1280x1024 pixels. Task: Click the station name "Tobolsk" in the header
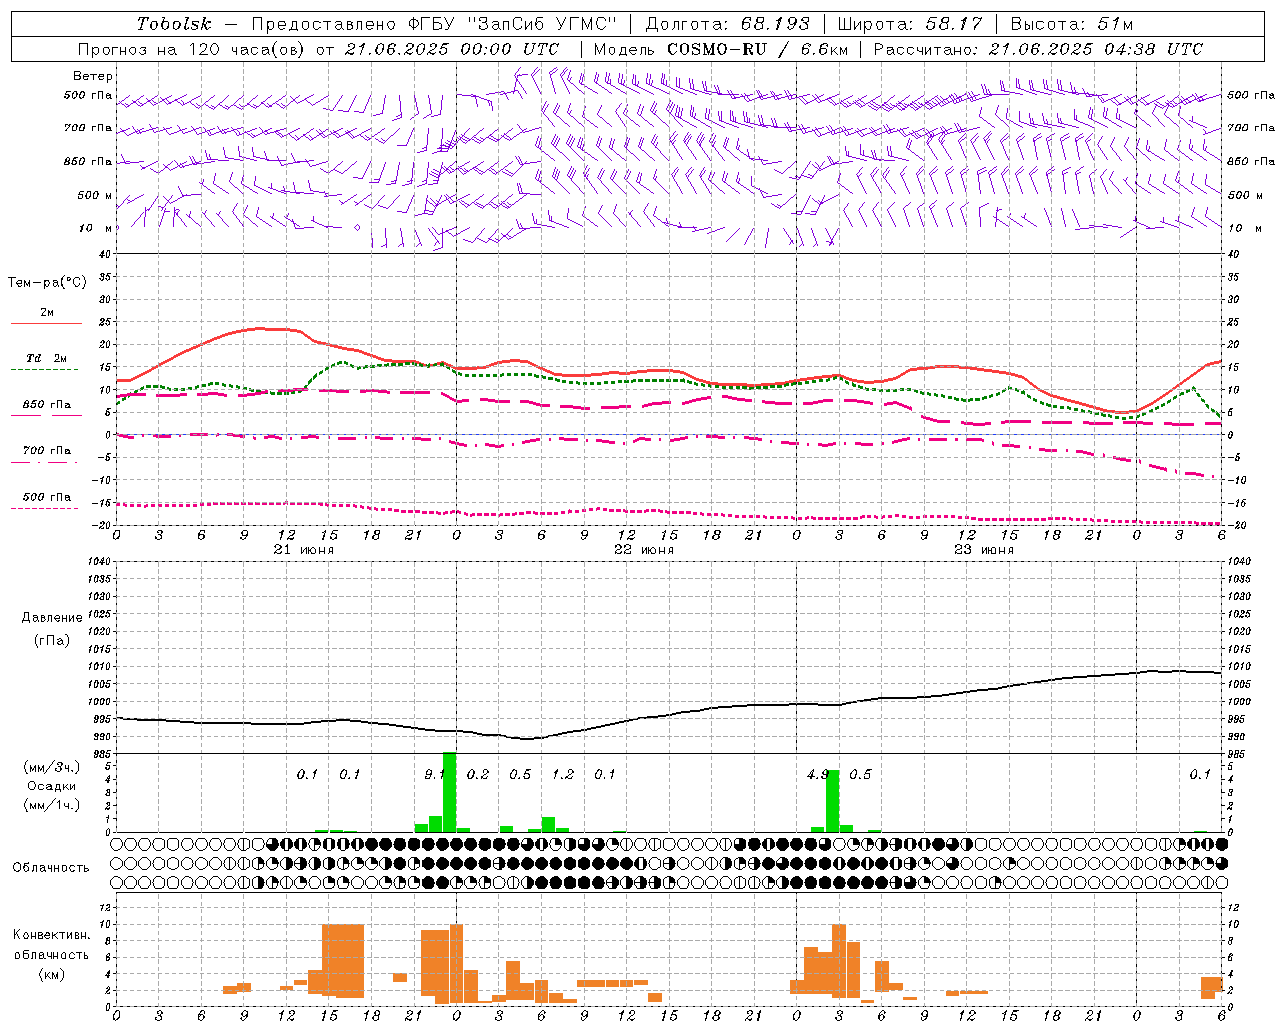[x=174, y=24]
